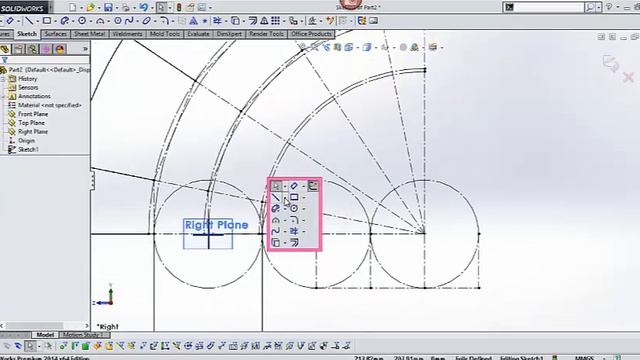Toggle the Select tool in the top toolbar
Screen dimensions: 640x360
pyautogui.click(x=161, y=7)
